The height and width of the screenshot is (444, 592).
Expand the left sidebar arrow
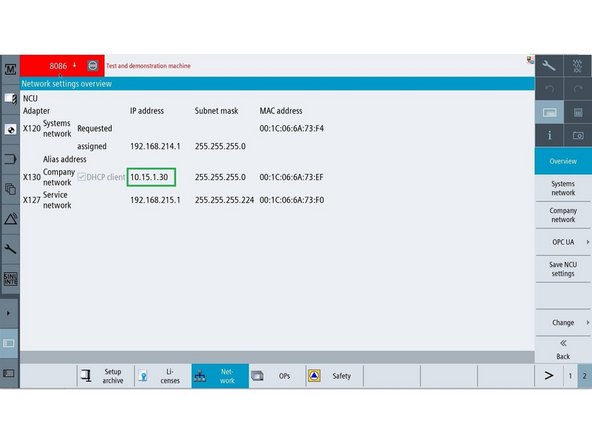click(x=9, y=313)
